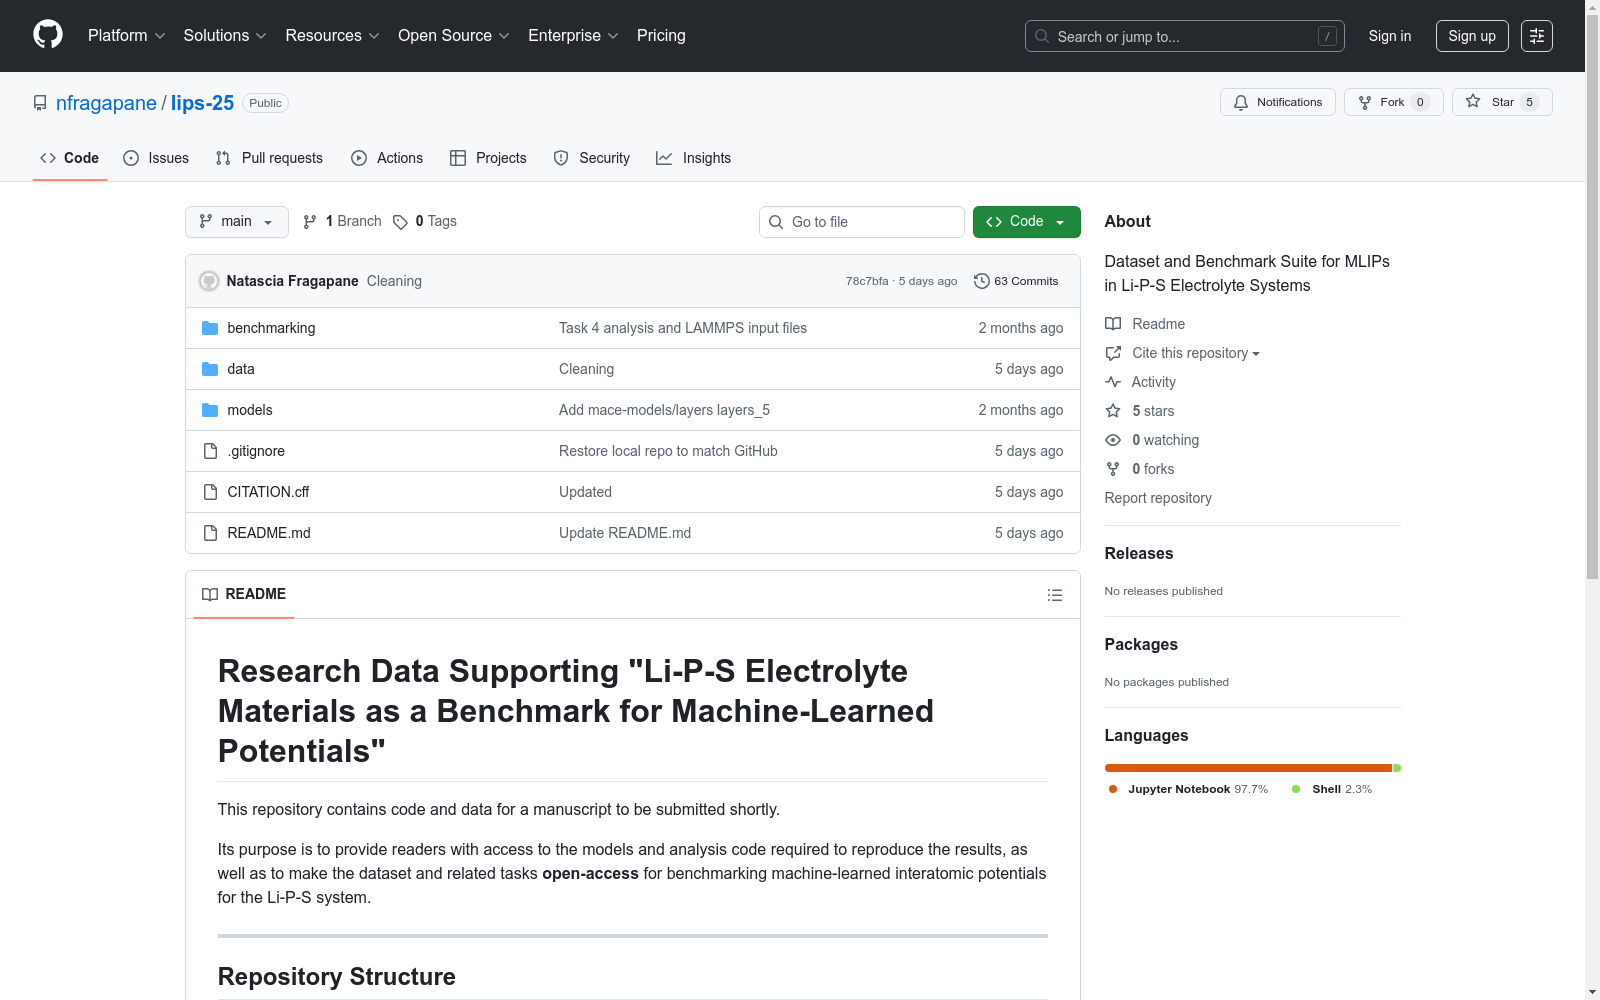Click the .gitignore file icon

[x=210, y=451]
